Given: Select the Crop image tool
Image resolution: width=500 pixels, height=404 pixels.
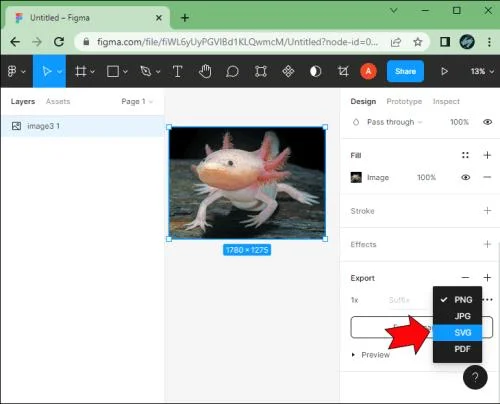Looking at the screenshot, I should [343, 71].
